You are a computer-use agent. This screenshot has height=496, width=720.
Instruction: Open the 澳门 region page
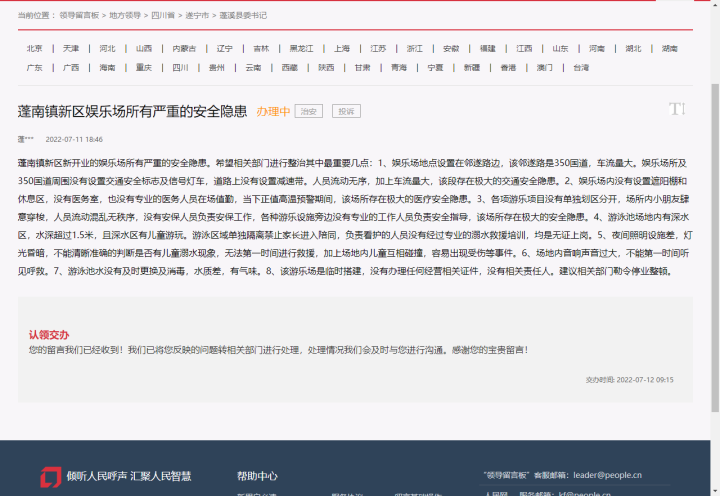click(x=545, y=68)
